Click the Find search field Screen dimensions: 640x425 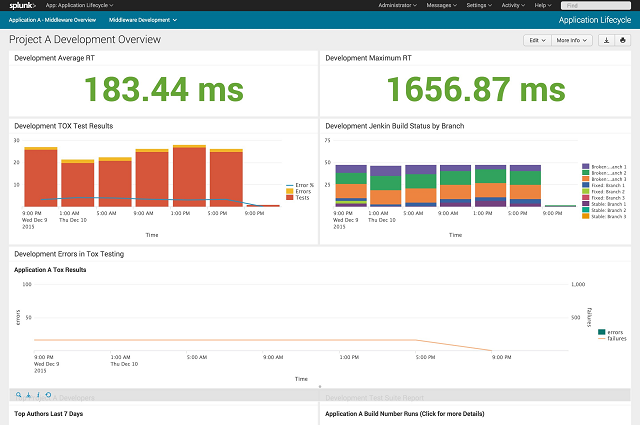tap(596, 5)
